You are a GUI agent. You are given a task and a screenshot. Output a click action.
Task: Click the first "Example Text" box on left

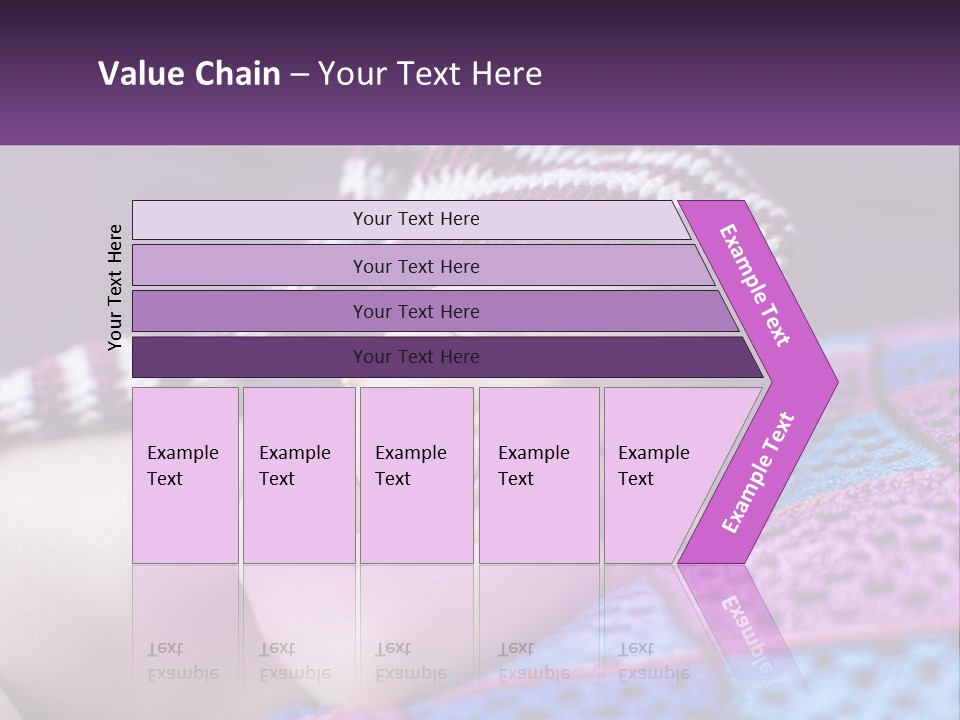pyautogui.click(x=185, y=475)
